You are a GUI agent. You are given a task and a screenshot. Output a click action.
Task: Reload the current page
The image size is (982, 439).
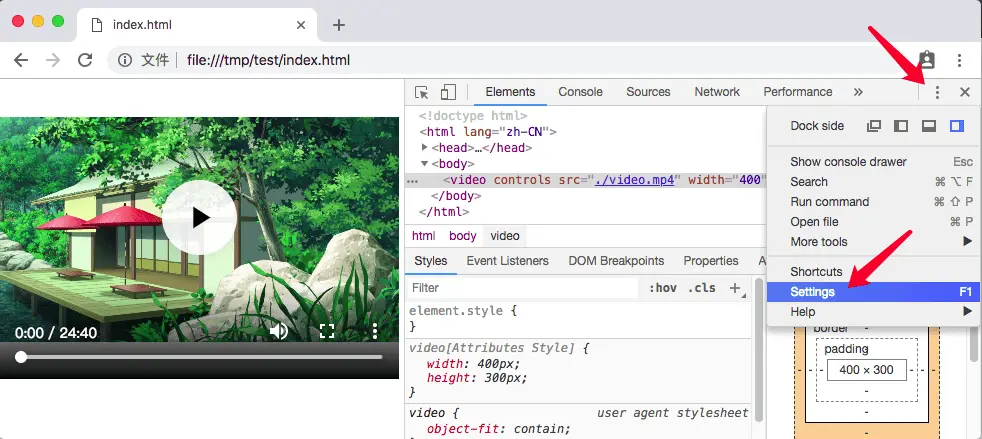pos(85,60)
